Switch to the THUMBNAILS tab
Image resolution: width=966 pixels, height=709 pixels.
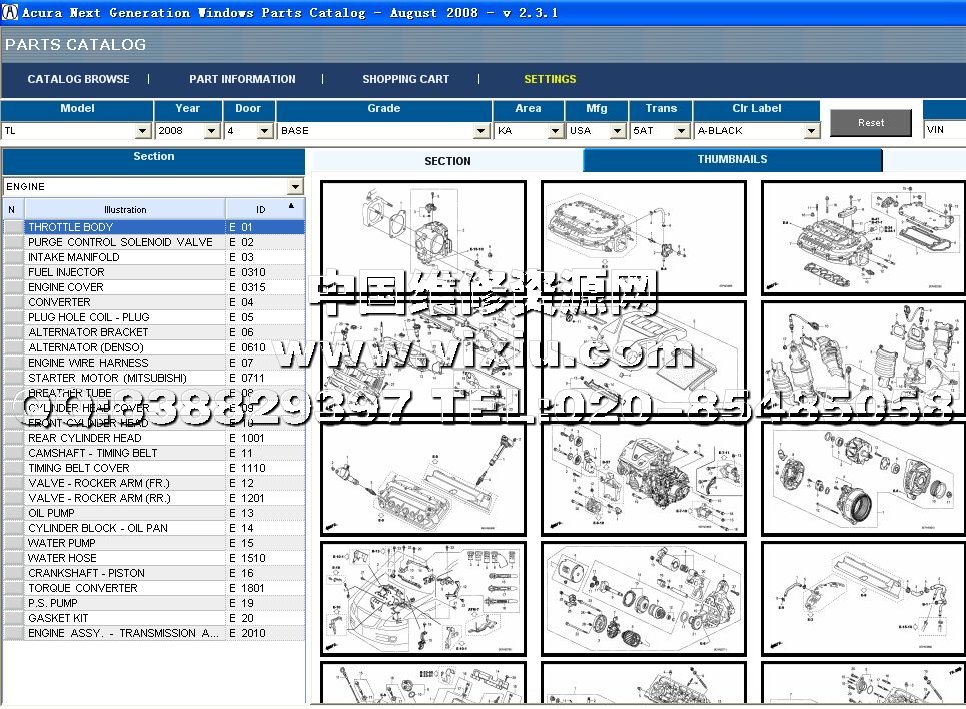pyautogui.click(x=732, y=160)
